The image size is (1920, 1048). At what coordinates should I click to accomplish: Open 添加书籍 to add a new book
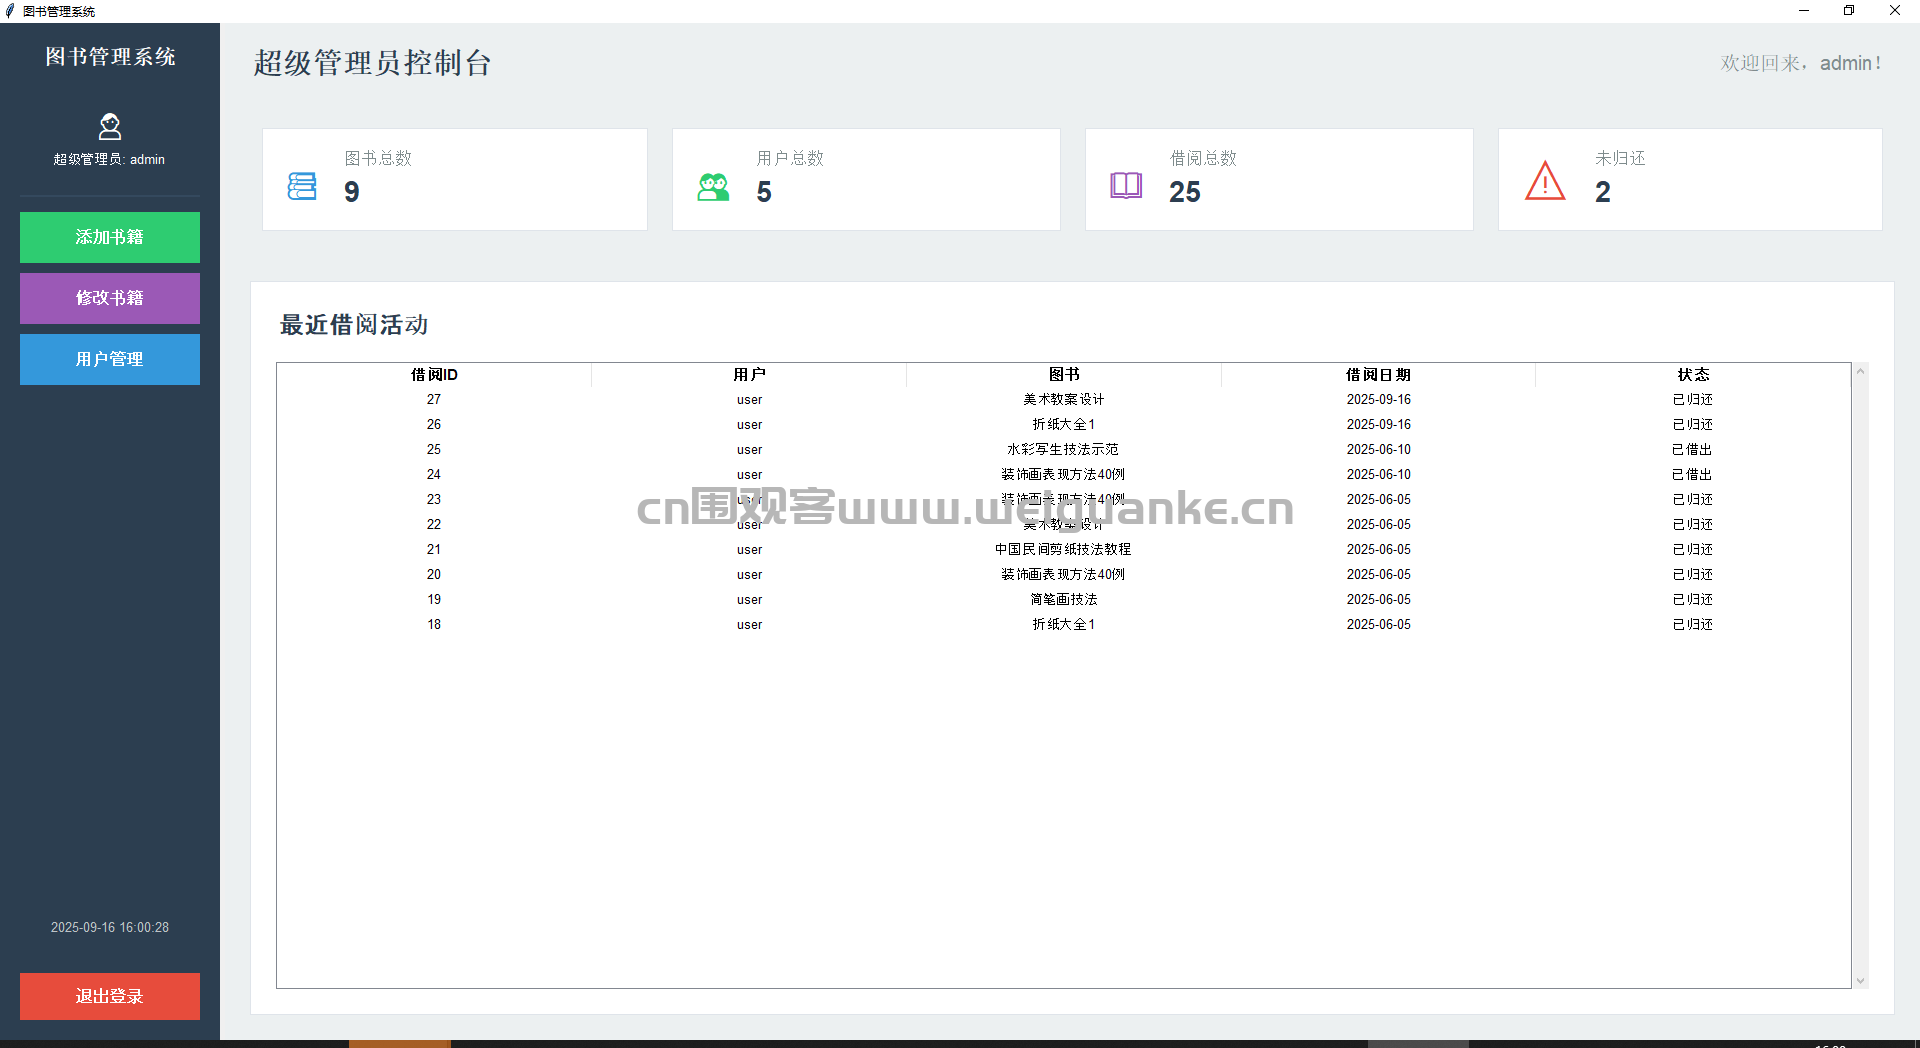coord(109,237)
